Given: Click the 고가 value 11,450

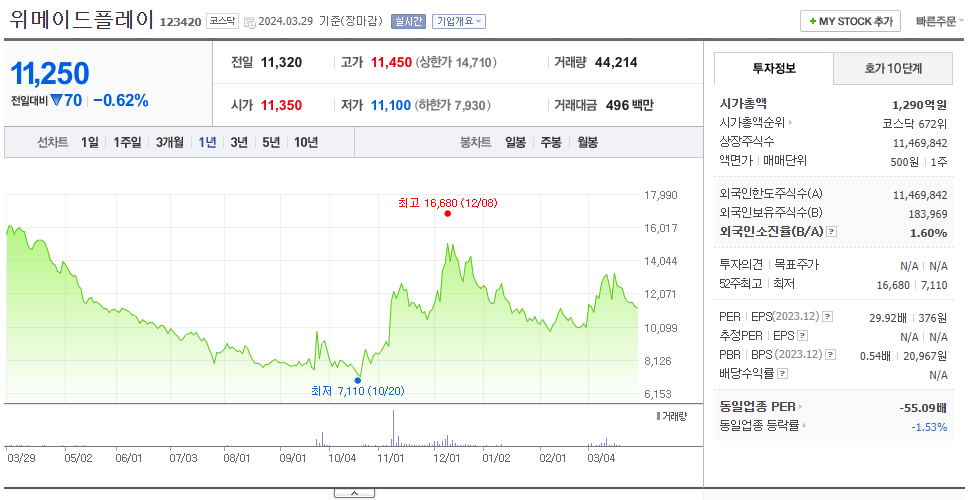Looking at the screenshot, I should coord(391,62).
